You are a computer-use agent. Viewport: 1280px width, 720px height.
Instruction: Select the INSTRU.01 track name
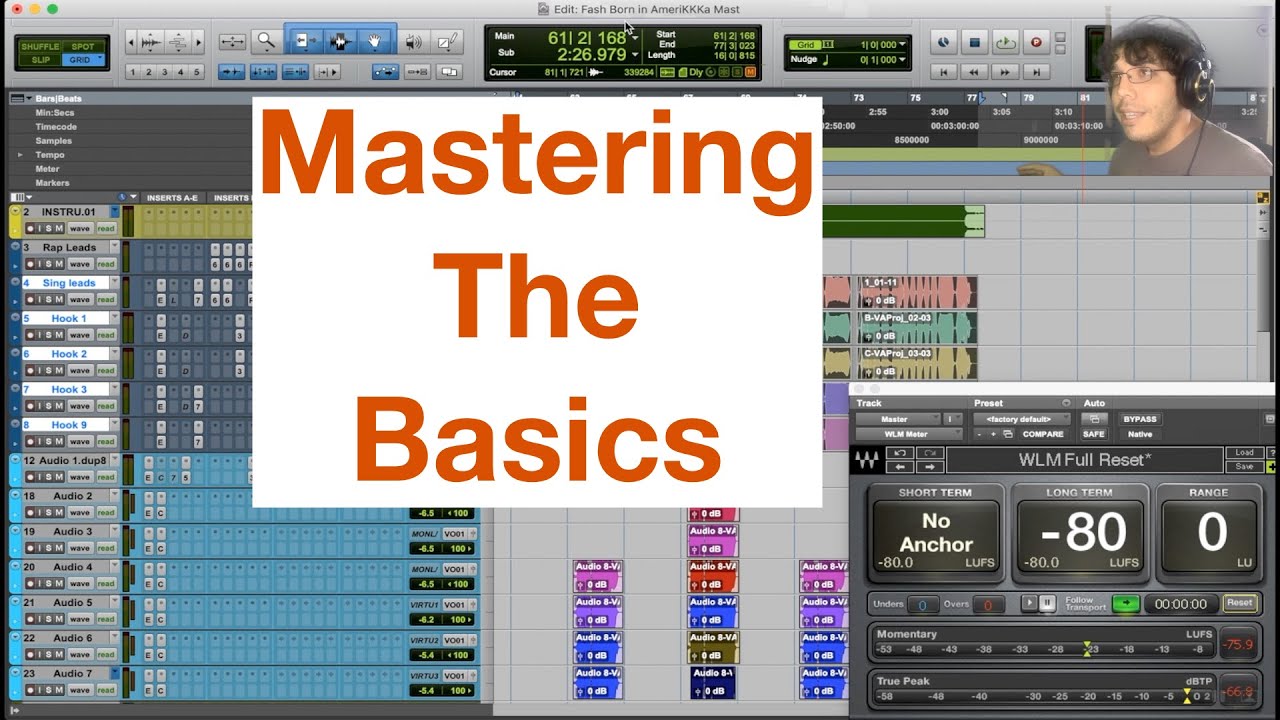(x=68, y=212)
